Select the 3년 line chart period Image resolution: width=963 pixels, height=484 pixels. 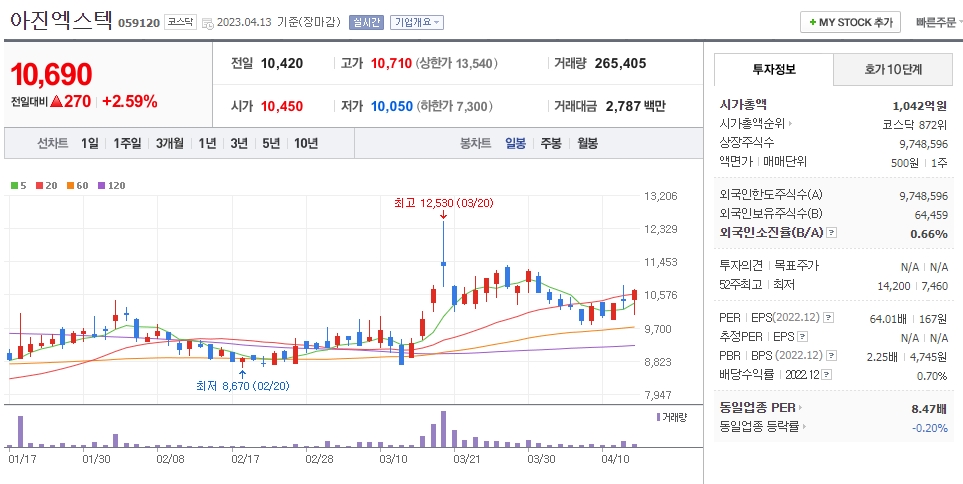tap(239, 144)
